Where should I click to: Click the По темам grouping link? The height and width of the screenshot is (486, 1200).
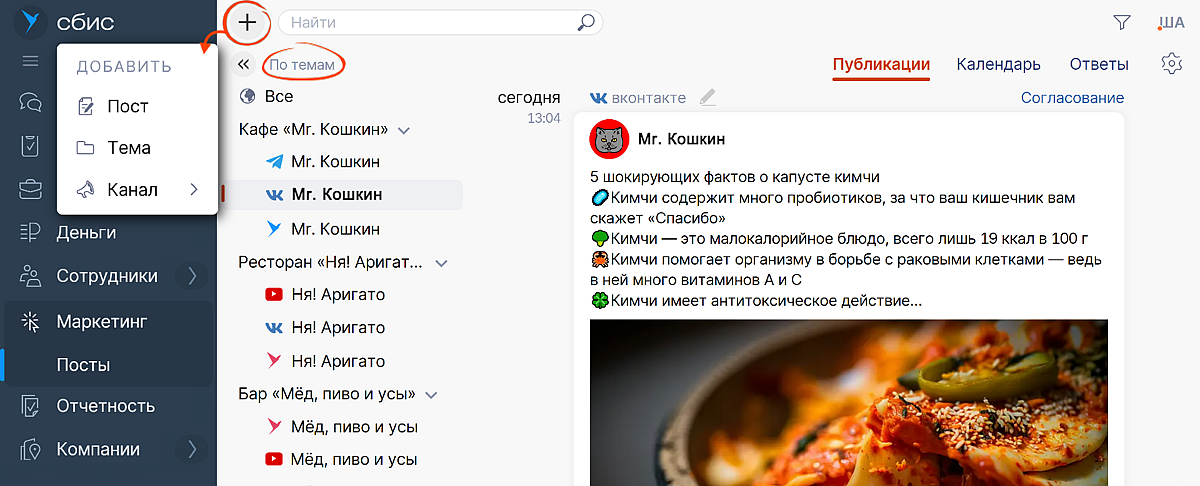(x=302, y=65)
